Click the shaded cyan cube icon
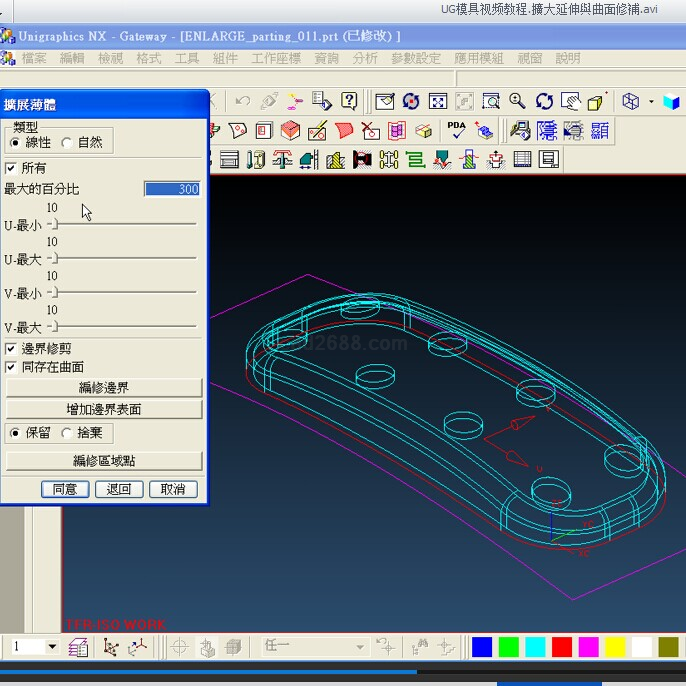 (670, 101)
